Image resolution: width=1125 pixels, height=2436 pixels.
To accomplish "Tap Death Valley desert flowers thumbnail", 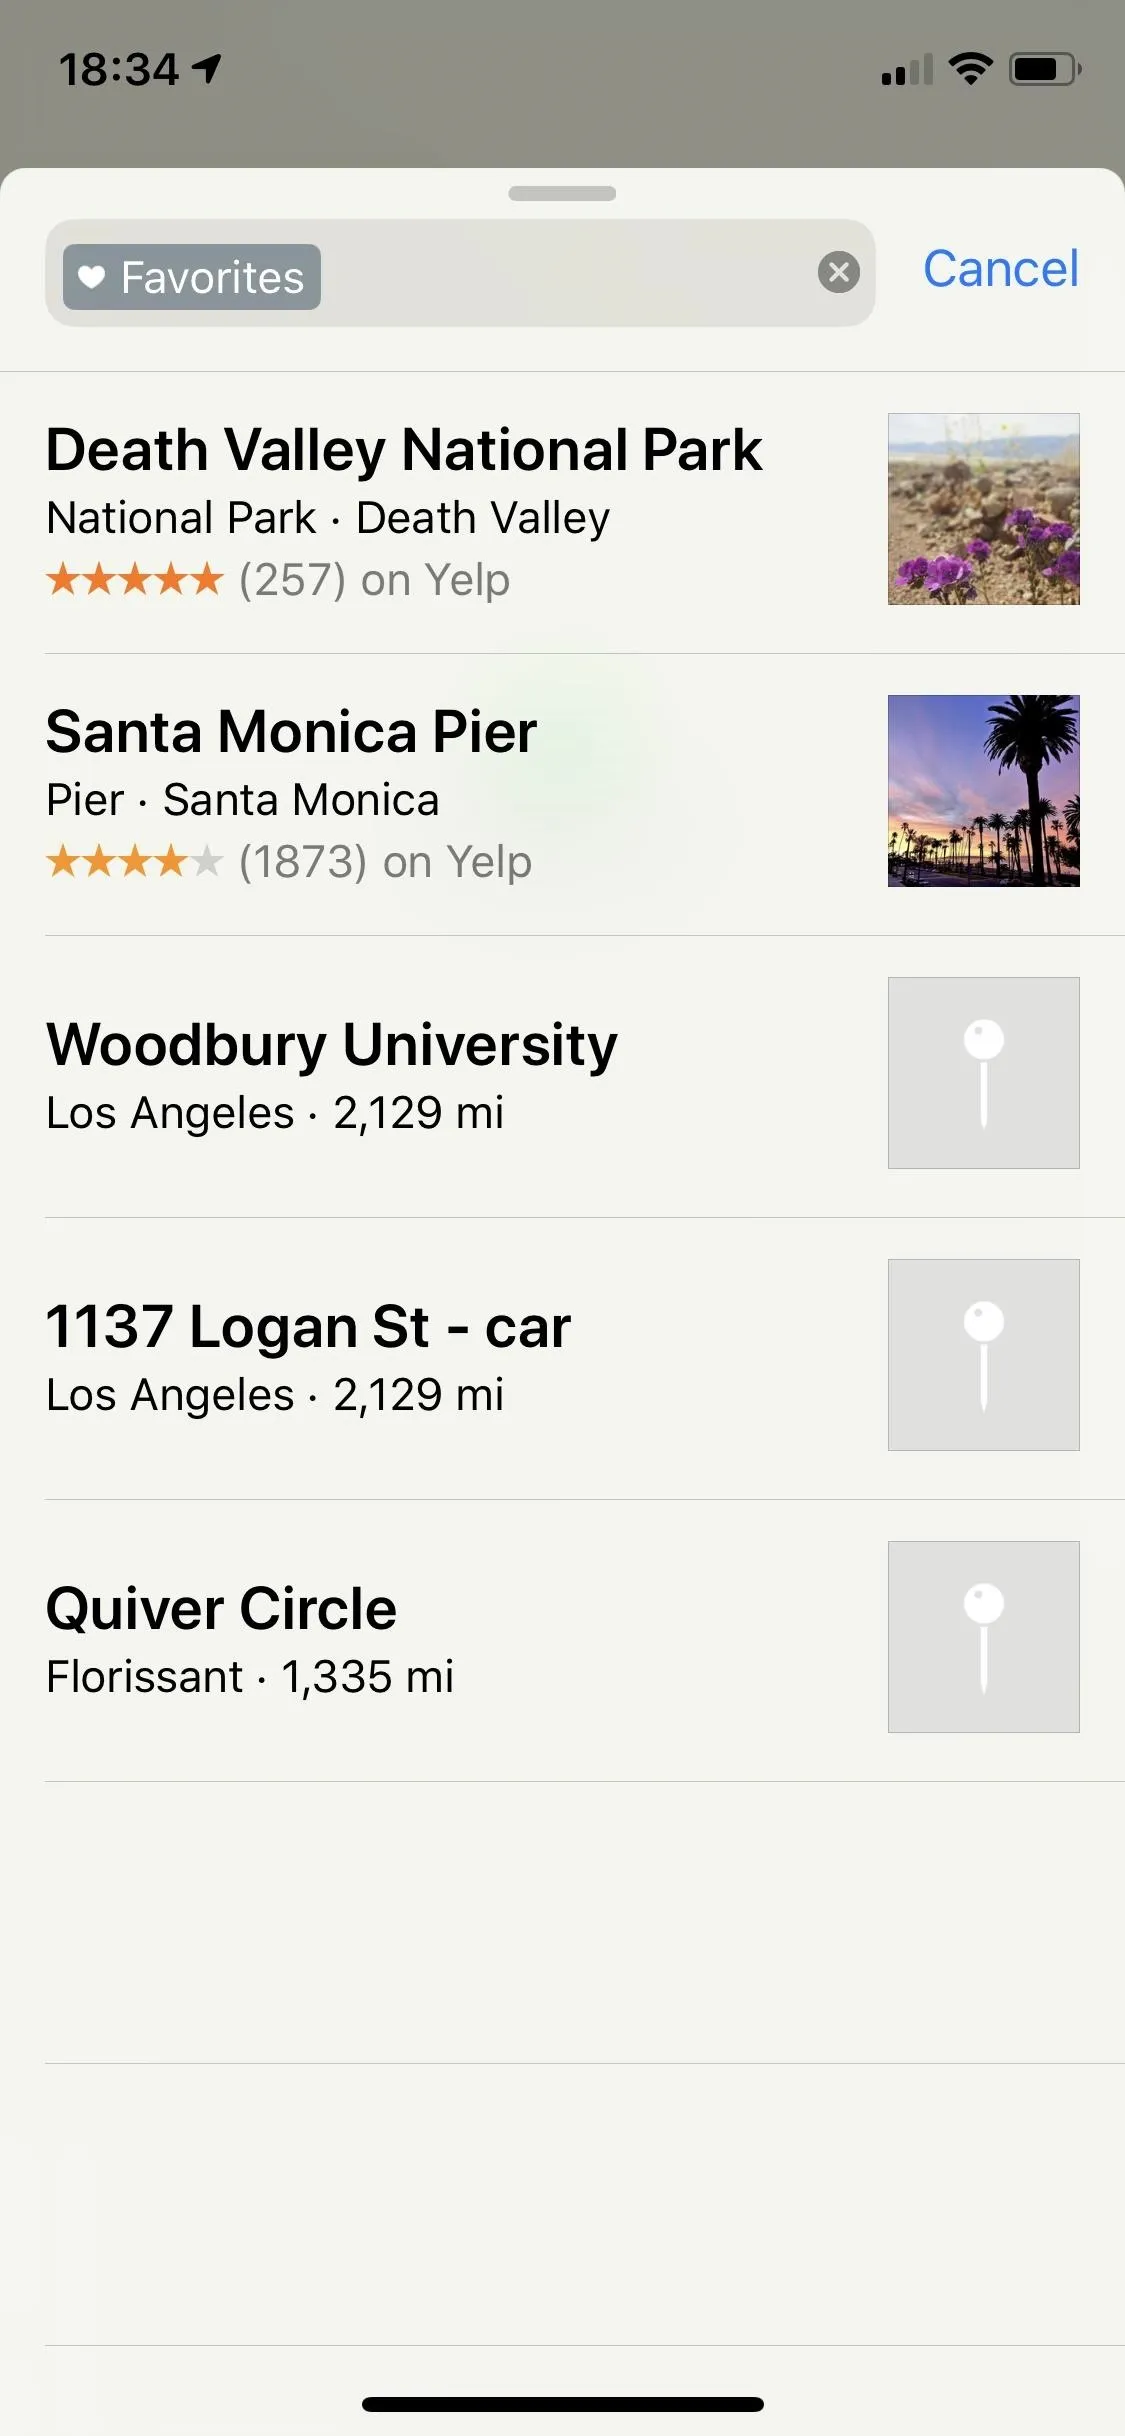I will [x=984, y=509].
